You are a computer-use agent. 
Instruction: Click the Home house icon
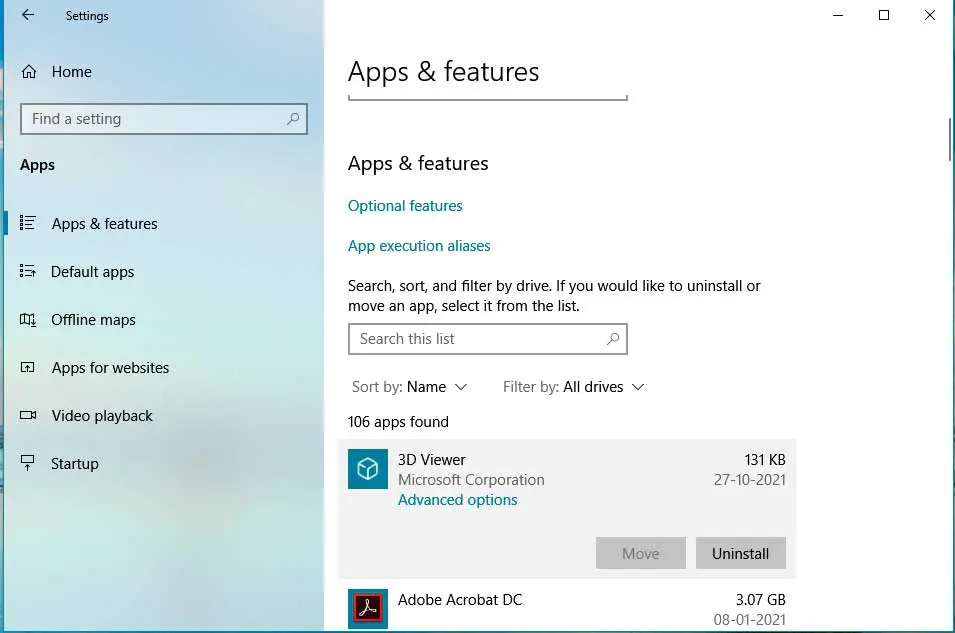29,72
